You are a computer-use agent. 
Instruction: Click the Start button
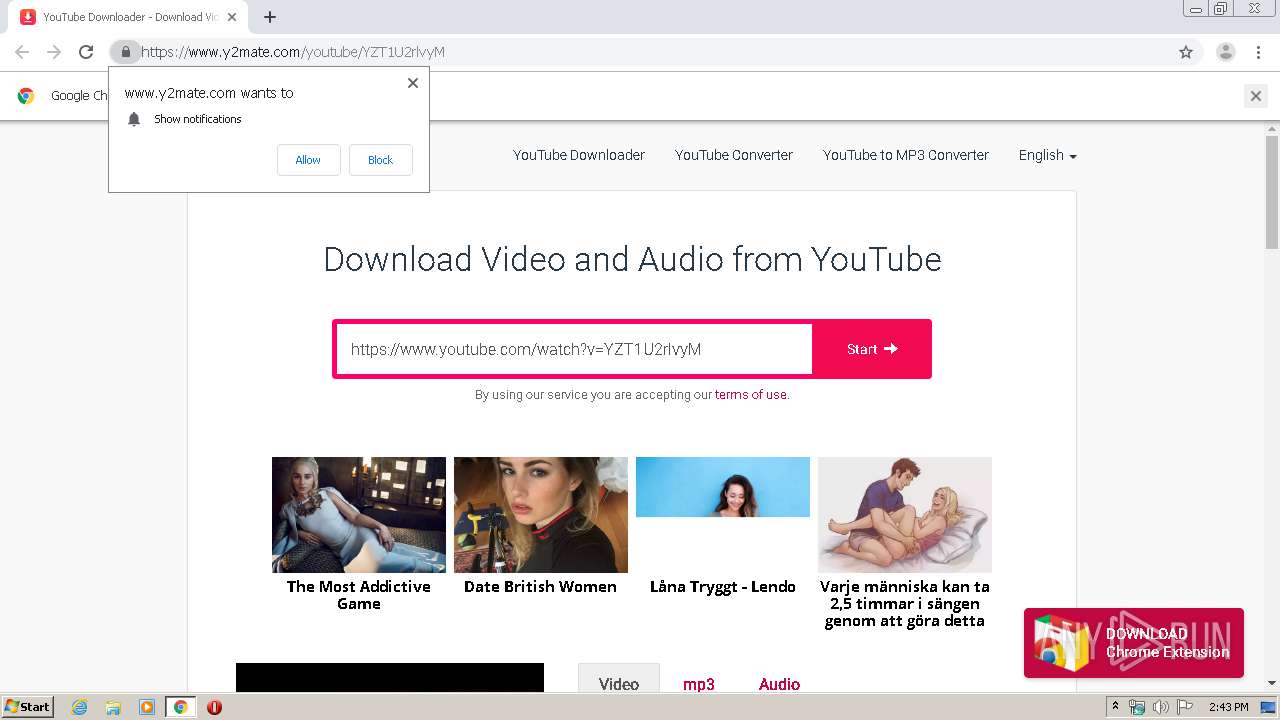pos(872,349)
